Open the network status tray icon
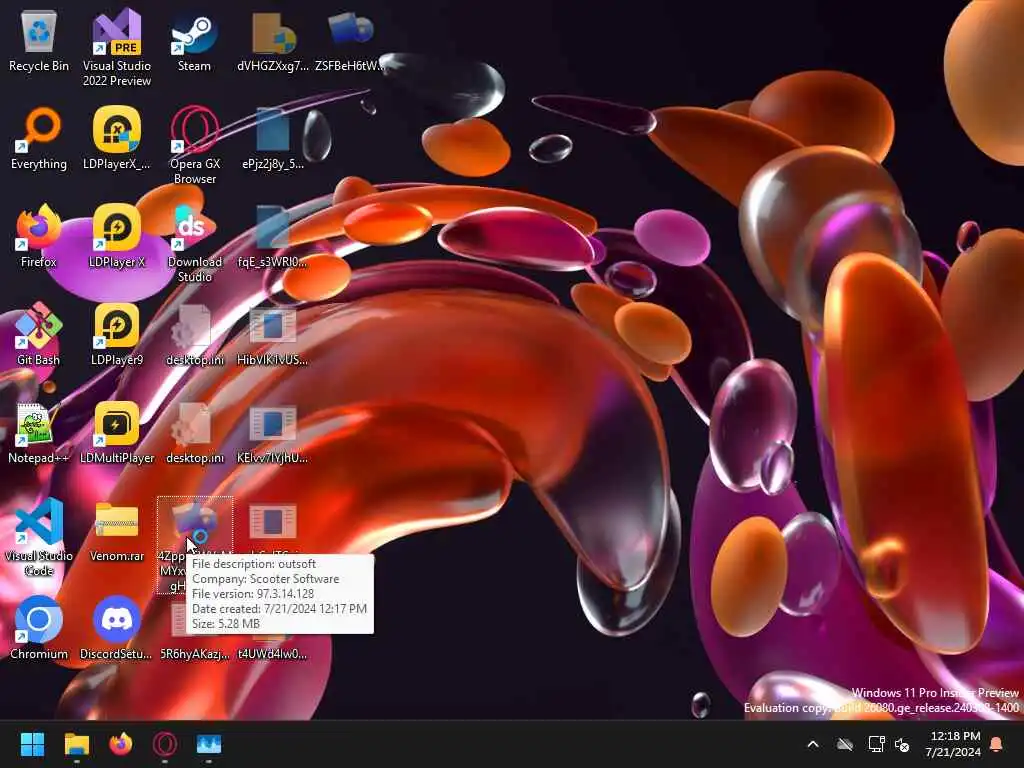 pos(876,744)
